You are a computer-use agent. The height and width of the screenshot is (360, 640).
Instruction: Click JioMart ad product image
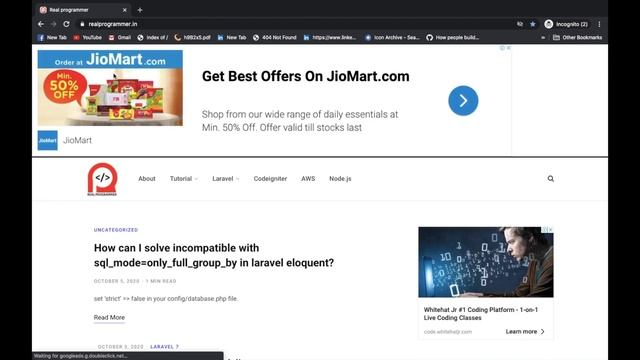pos(110,88)
